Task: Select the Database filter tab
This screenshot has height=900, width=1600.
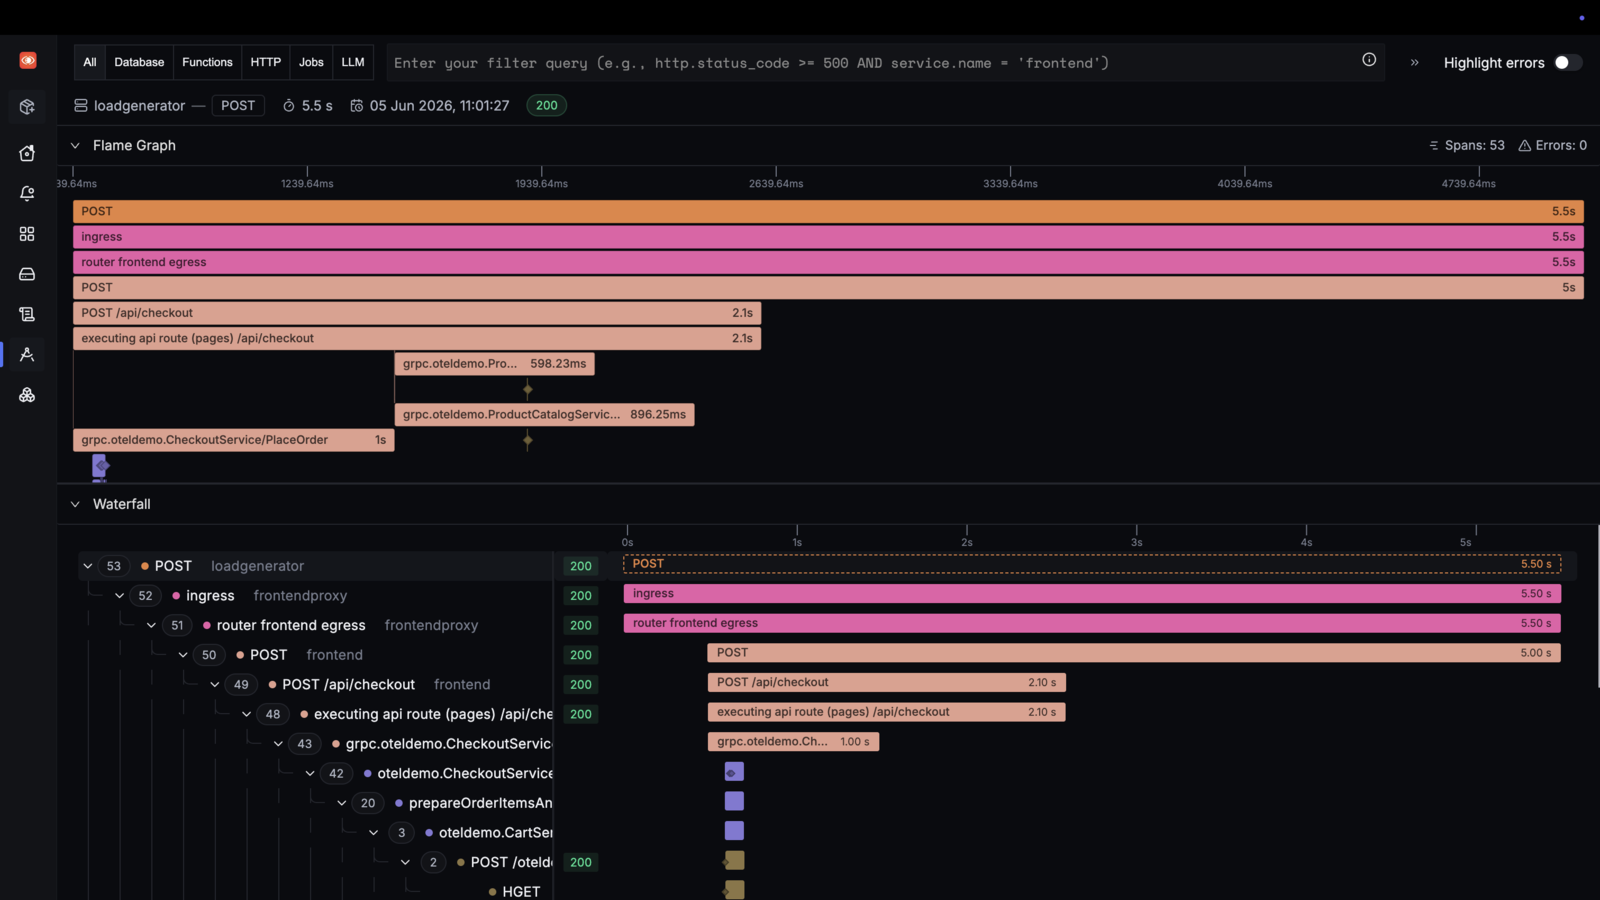Action: pos(139,62)
